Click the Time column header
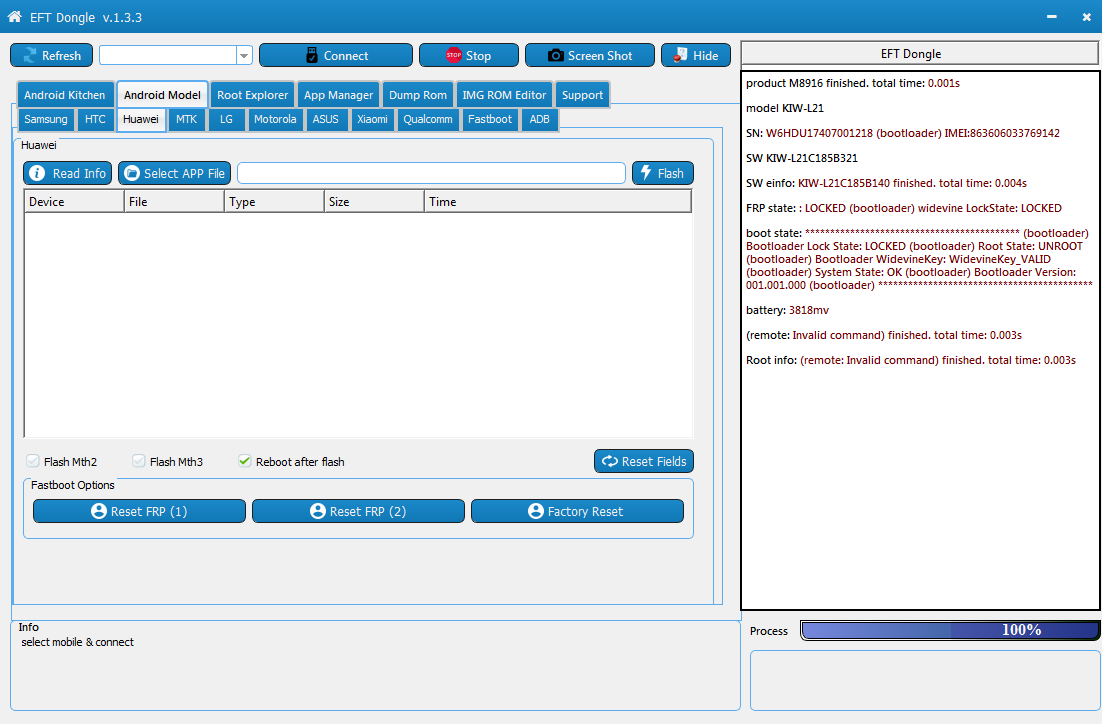 [x=558, y=202]
